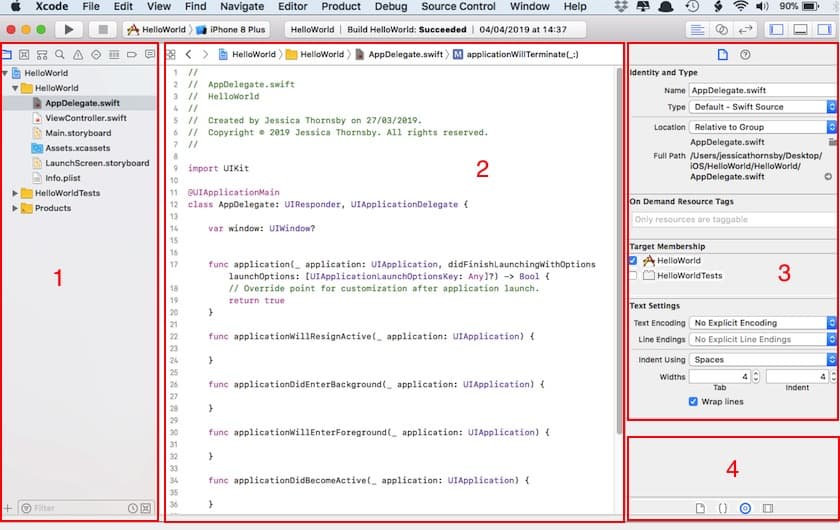This screenshot has height=530, width=840.
Task: Select AppDelegate.swift in the jump bar
Action: click(x=399, y=54)
